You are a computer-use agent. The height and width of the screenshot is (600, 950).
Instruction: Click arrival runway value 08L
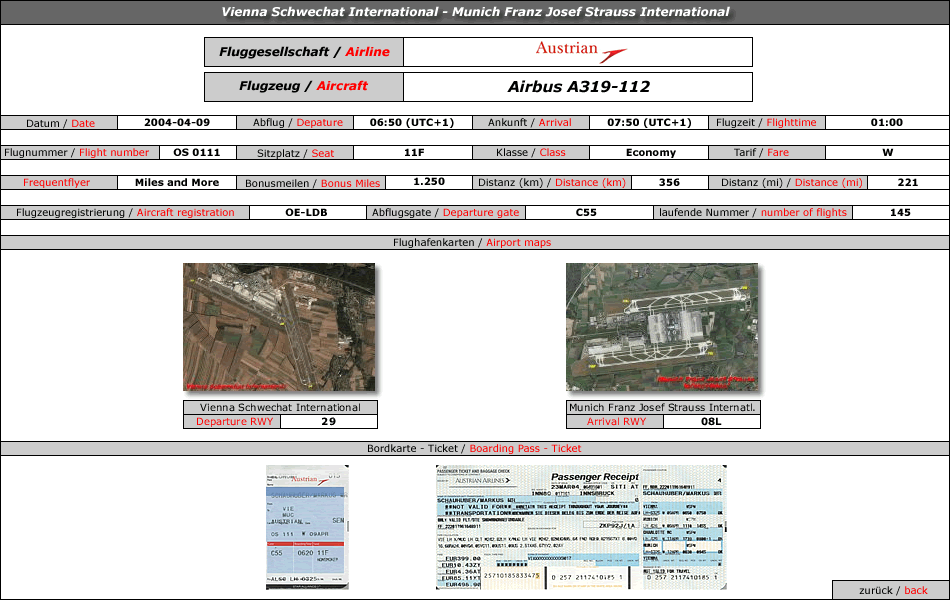[x=711, y=421]
